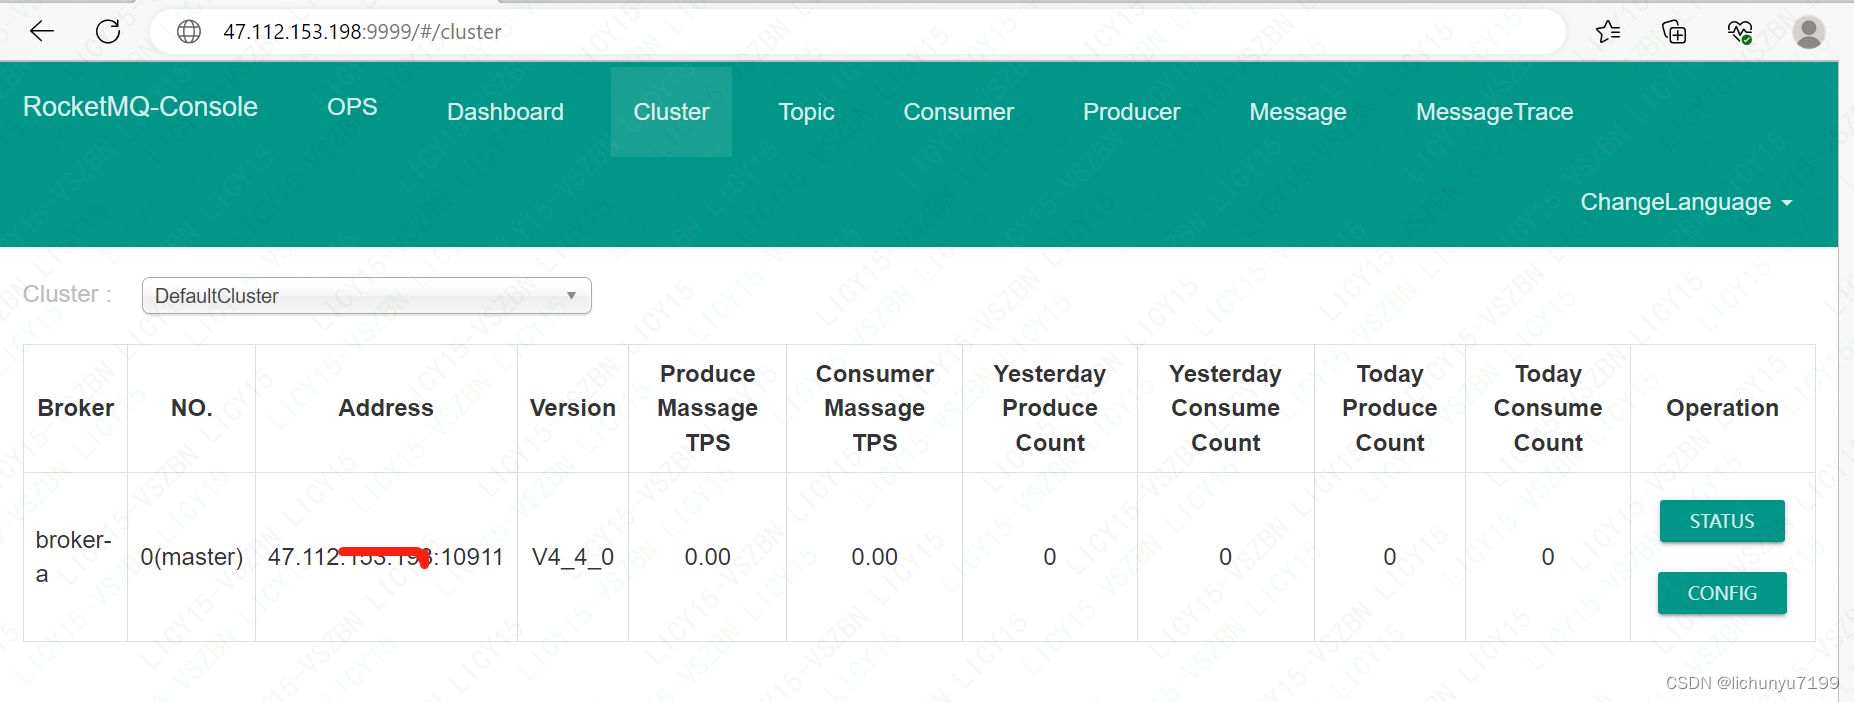Image resolution: width=1854 pixels, height=702 pixels.
Task: Click the Yesterday Produce Count header
Action: click(x=1050, y=408)
